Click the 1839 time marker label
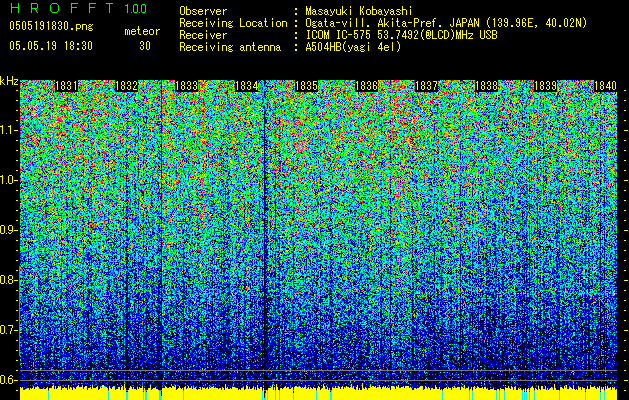629x400 pixels. (x=546, y=86)
